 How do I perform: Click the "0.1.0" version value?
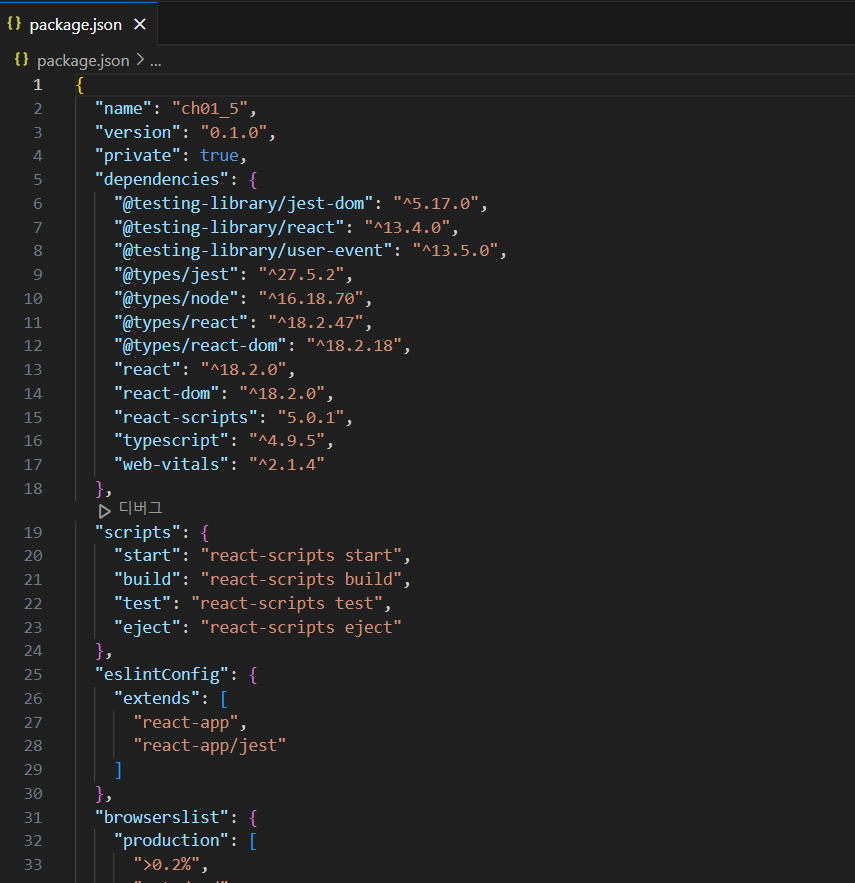point(234,132)
